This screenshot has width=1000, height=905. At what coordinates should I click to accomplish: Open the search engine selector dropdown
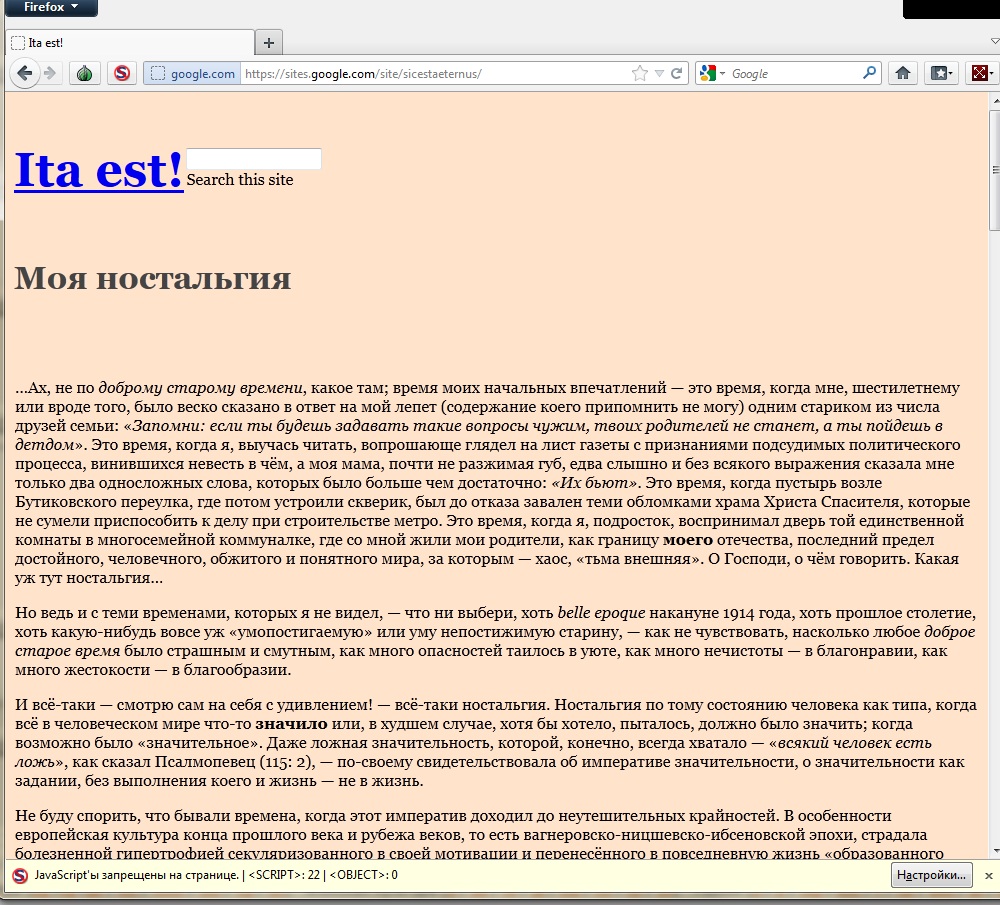pyautogui.click(x=713, y=73)
